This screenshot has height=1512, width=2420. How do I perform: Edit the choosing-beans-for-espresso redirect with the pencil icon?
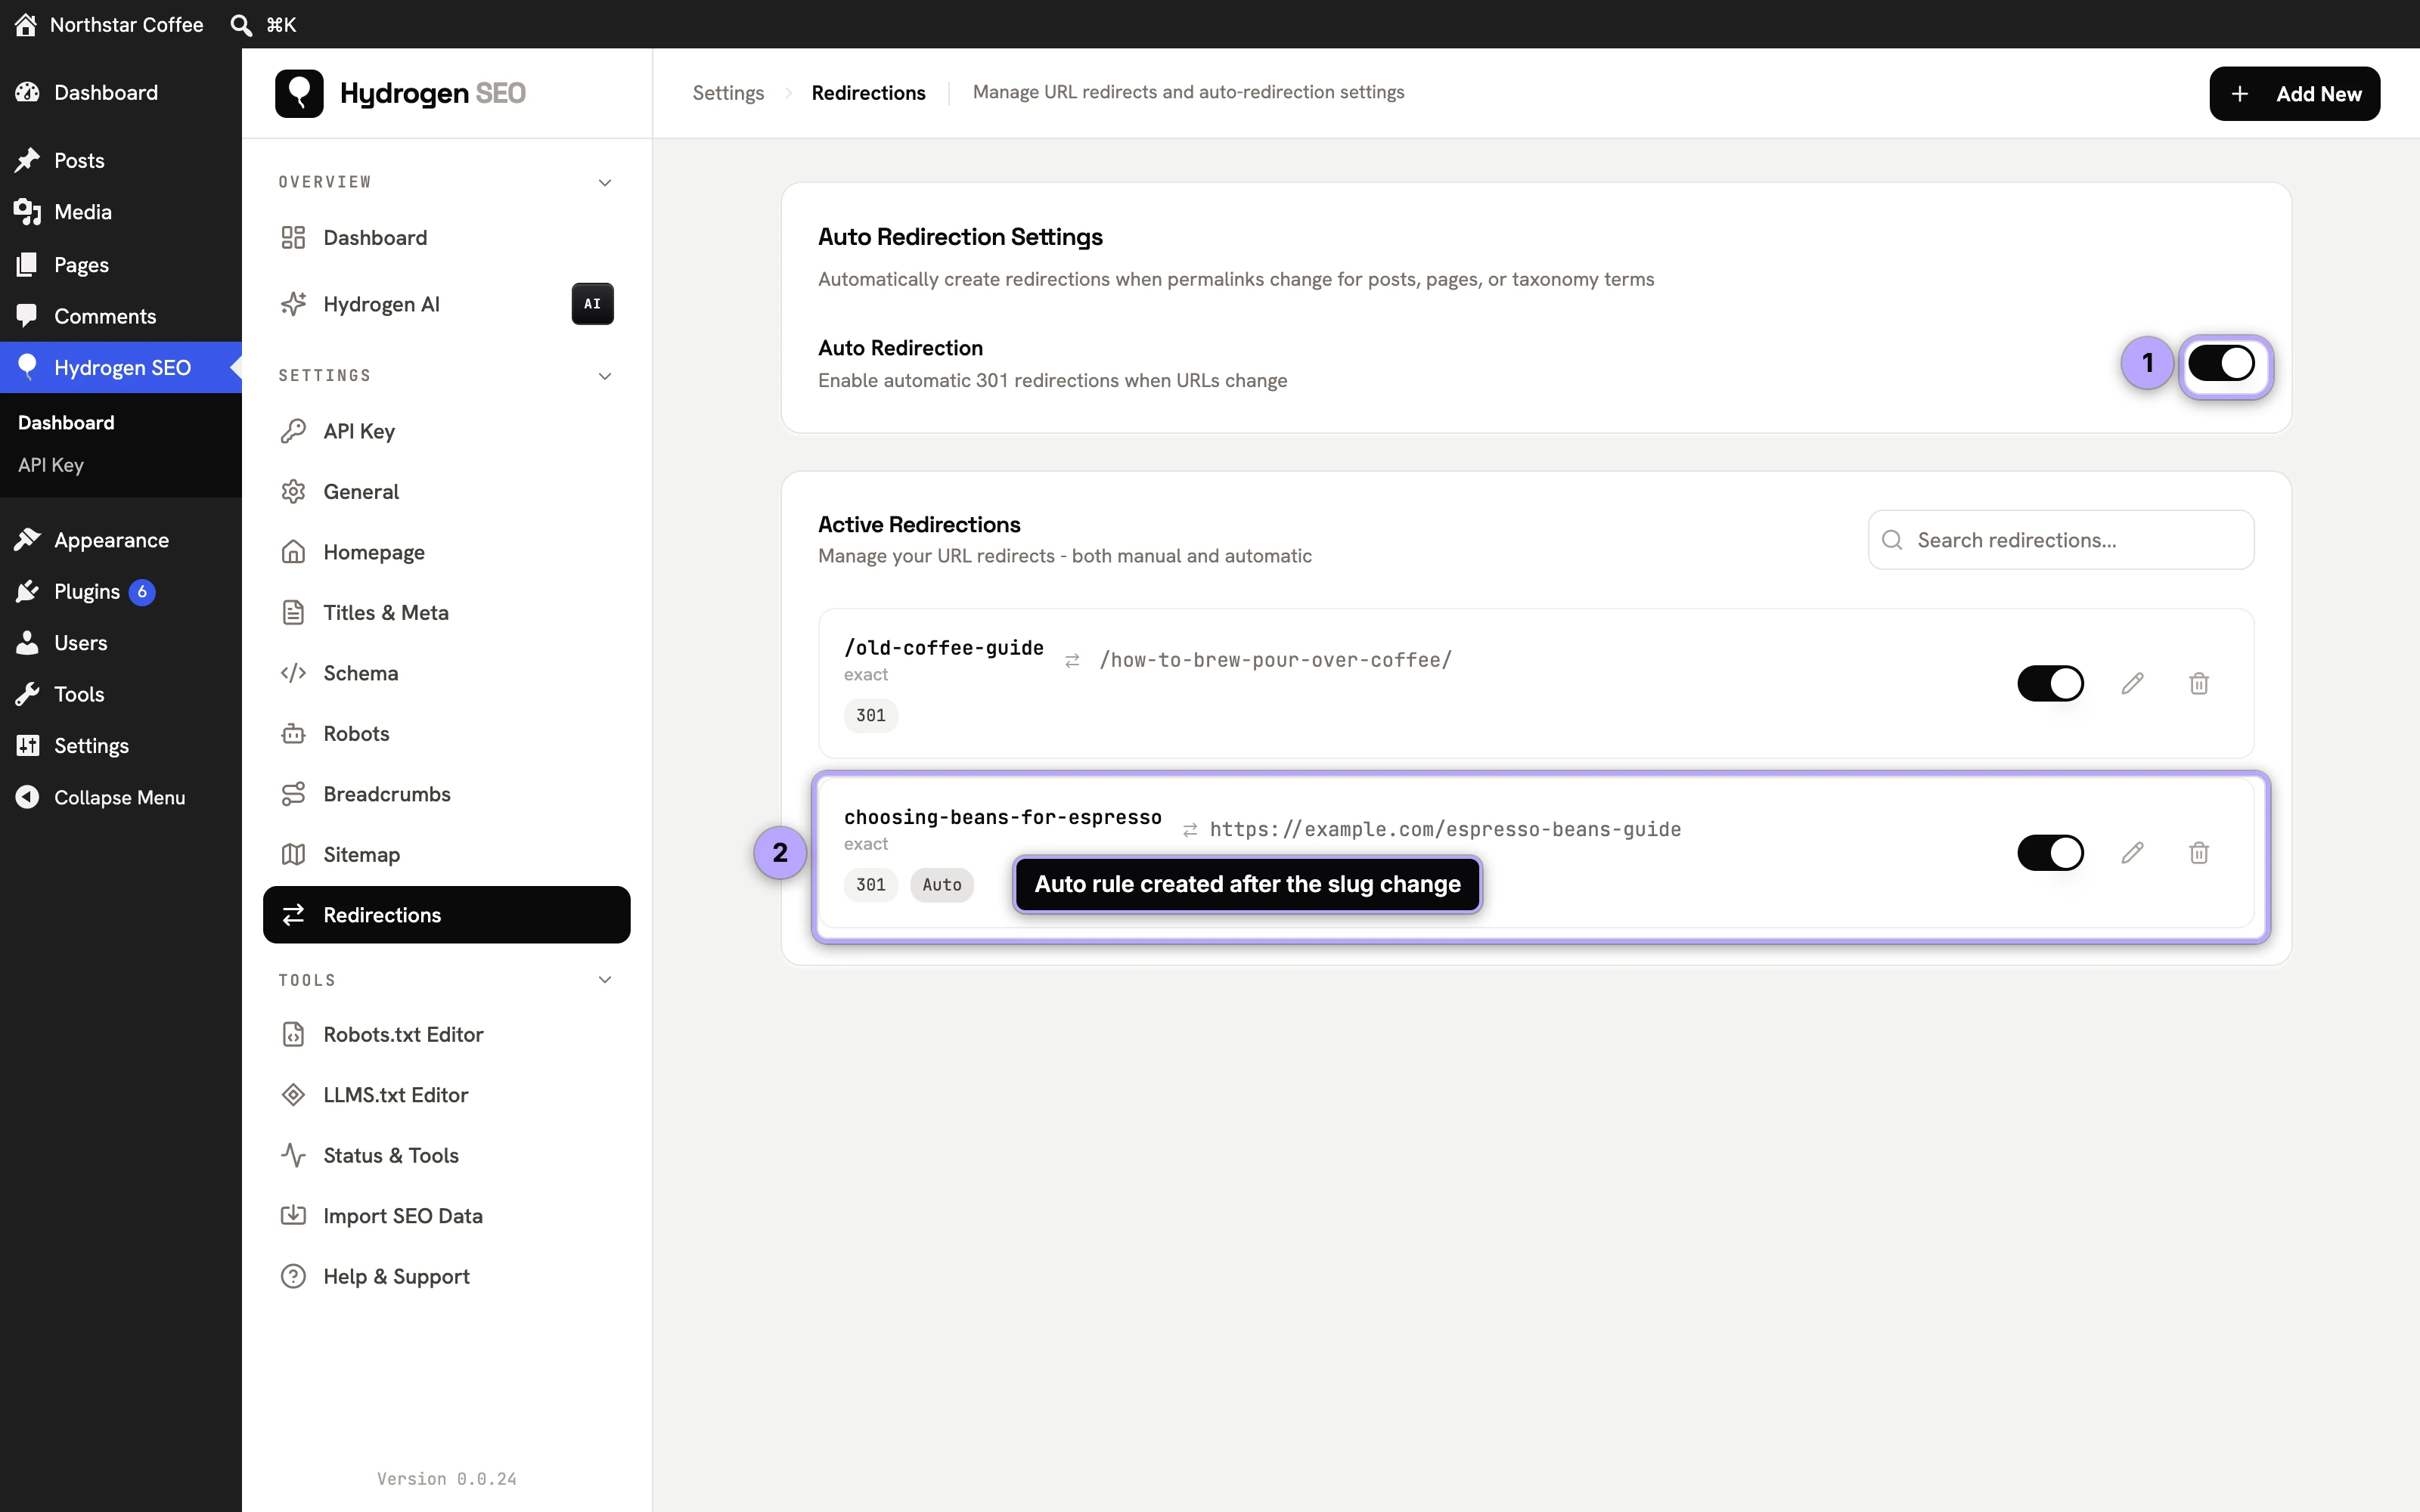click(2132, 852)
